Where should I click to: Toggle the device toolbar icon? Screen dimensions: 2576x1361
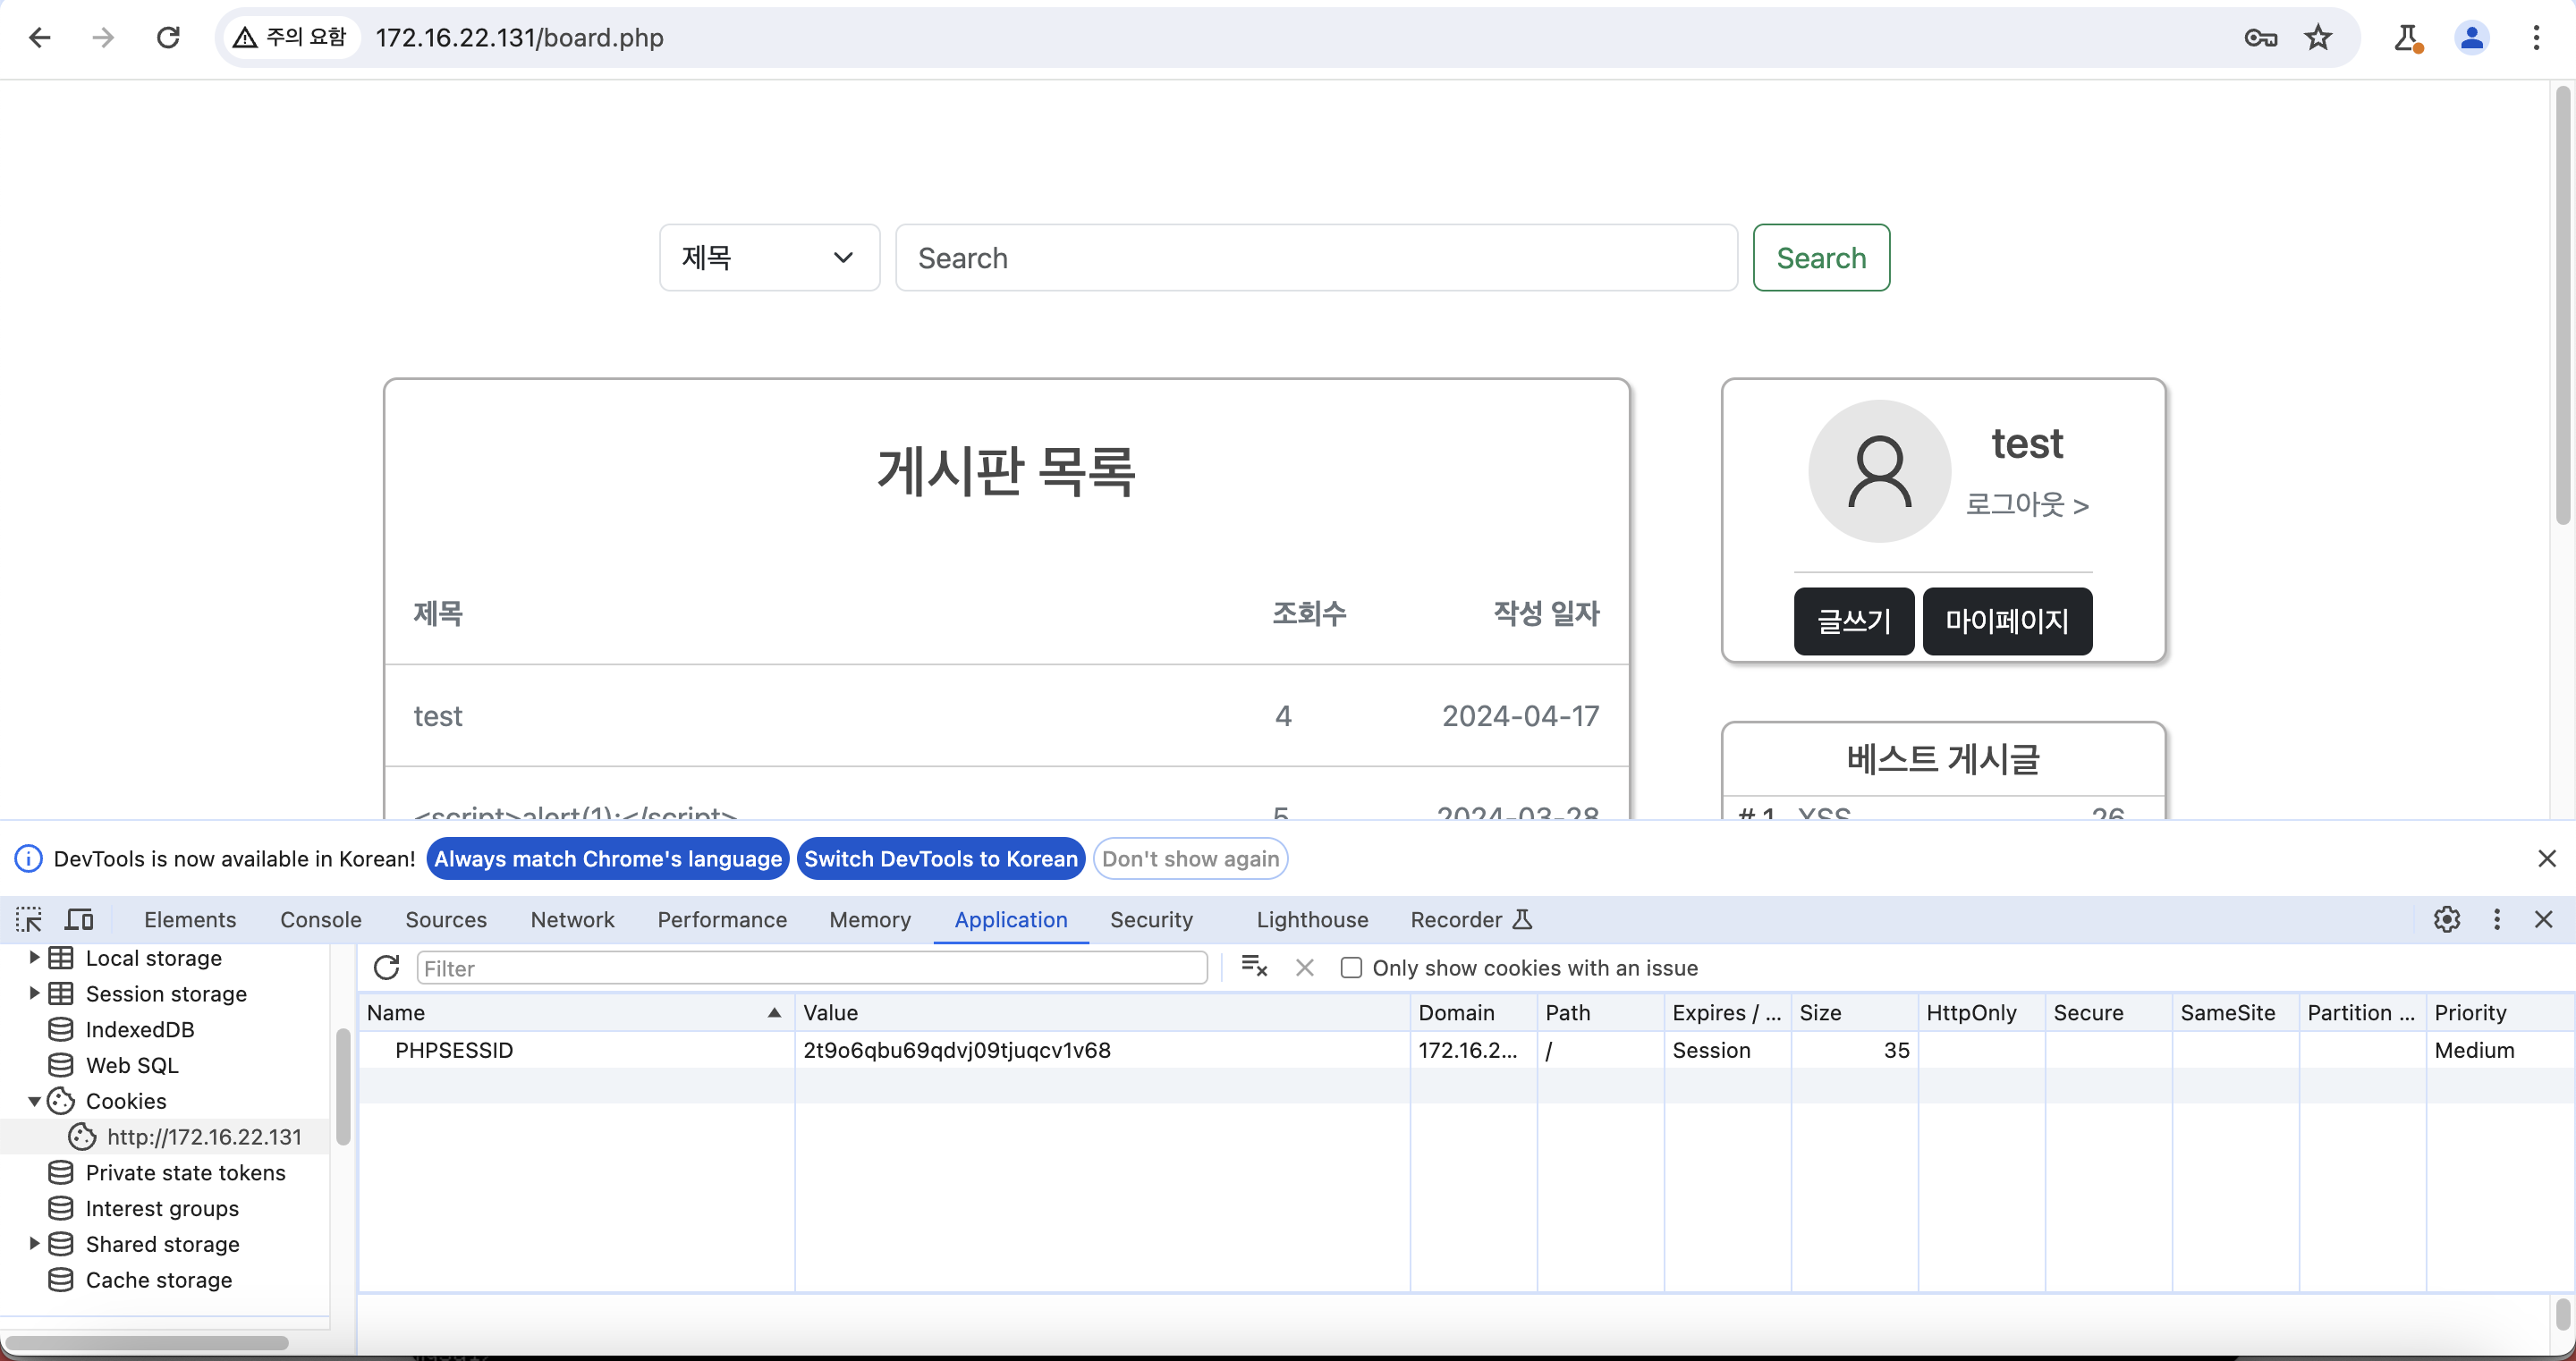[x=79, y=919]
